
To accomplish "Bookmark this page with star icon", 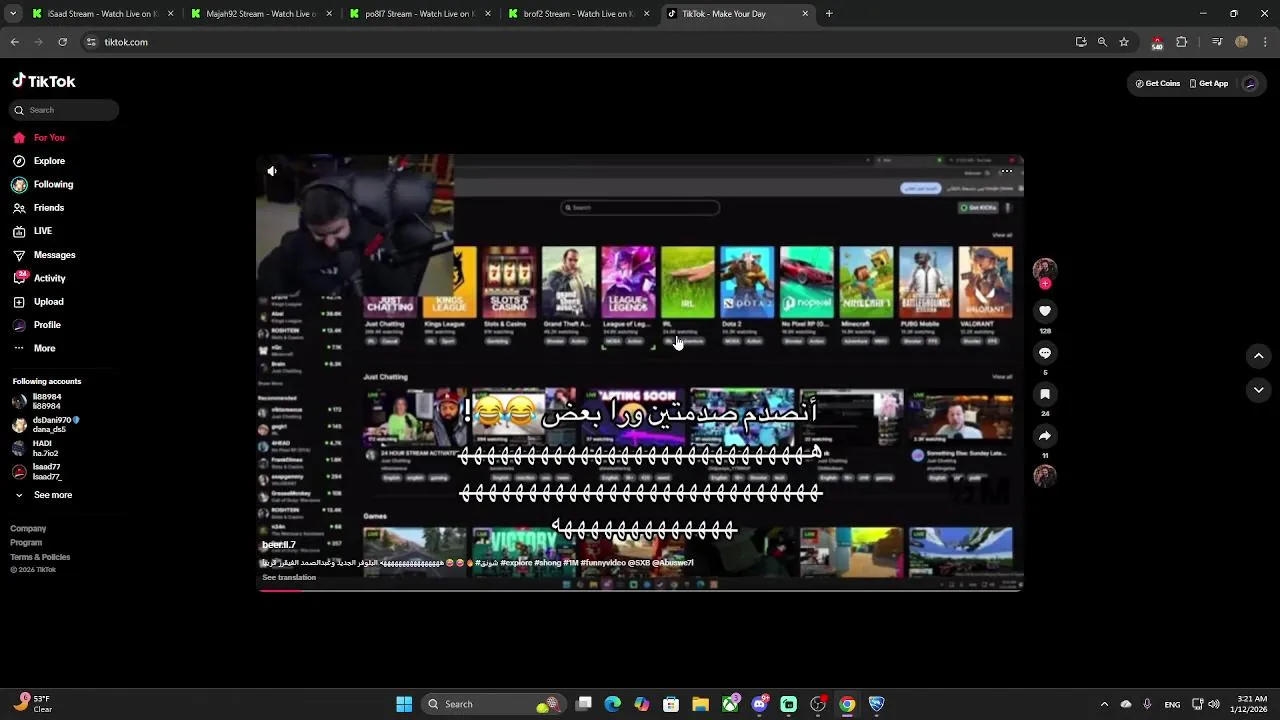I will pyautogui.click(x=1124, y=42).
